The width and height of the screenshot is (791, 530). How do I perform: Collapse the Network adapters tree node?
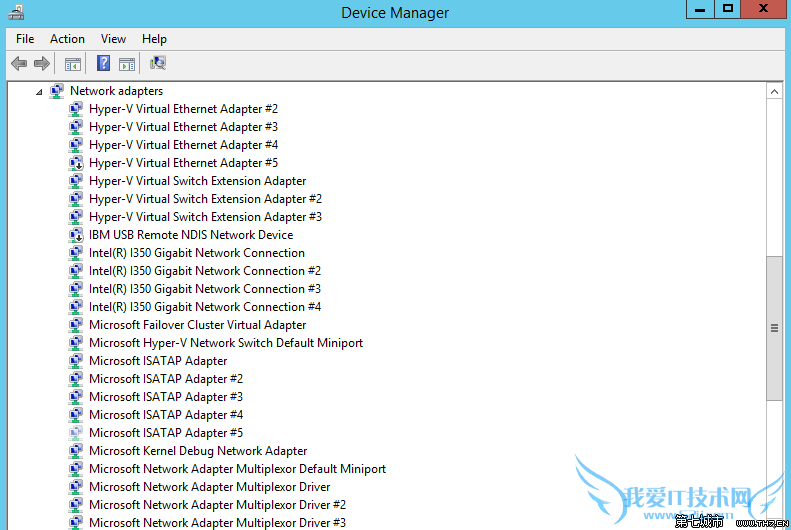pos(39,92)
